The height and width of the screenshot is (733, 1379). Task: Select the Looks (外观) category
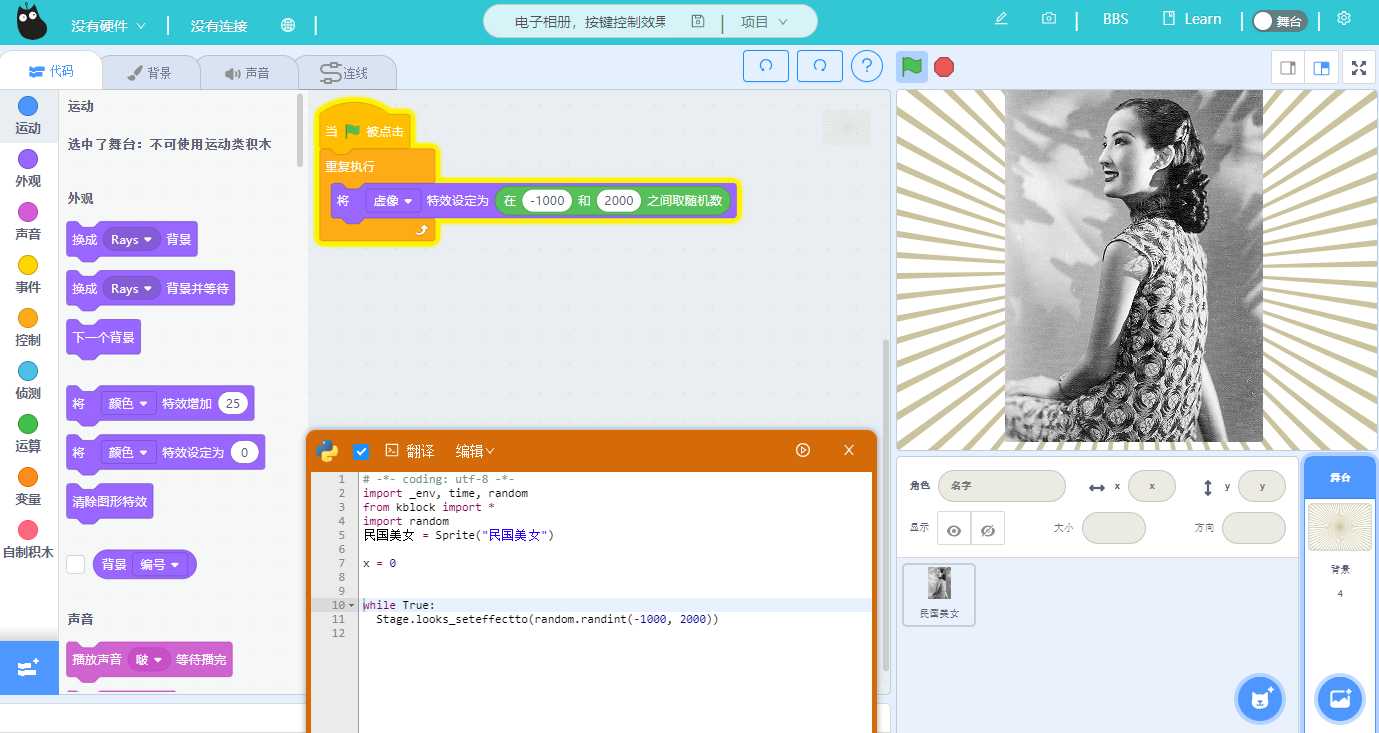(28, 168)
